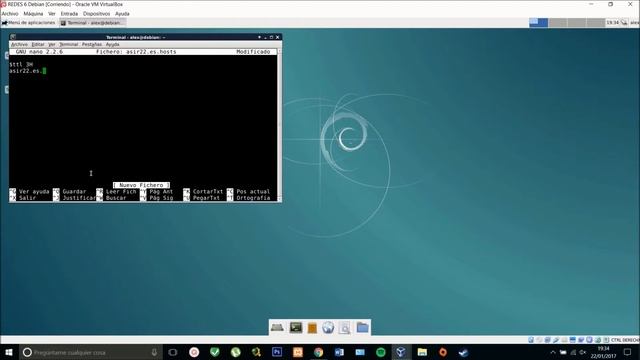
Task: Open Terminal window Pestañas menu
Action: pos(92,44)
